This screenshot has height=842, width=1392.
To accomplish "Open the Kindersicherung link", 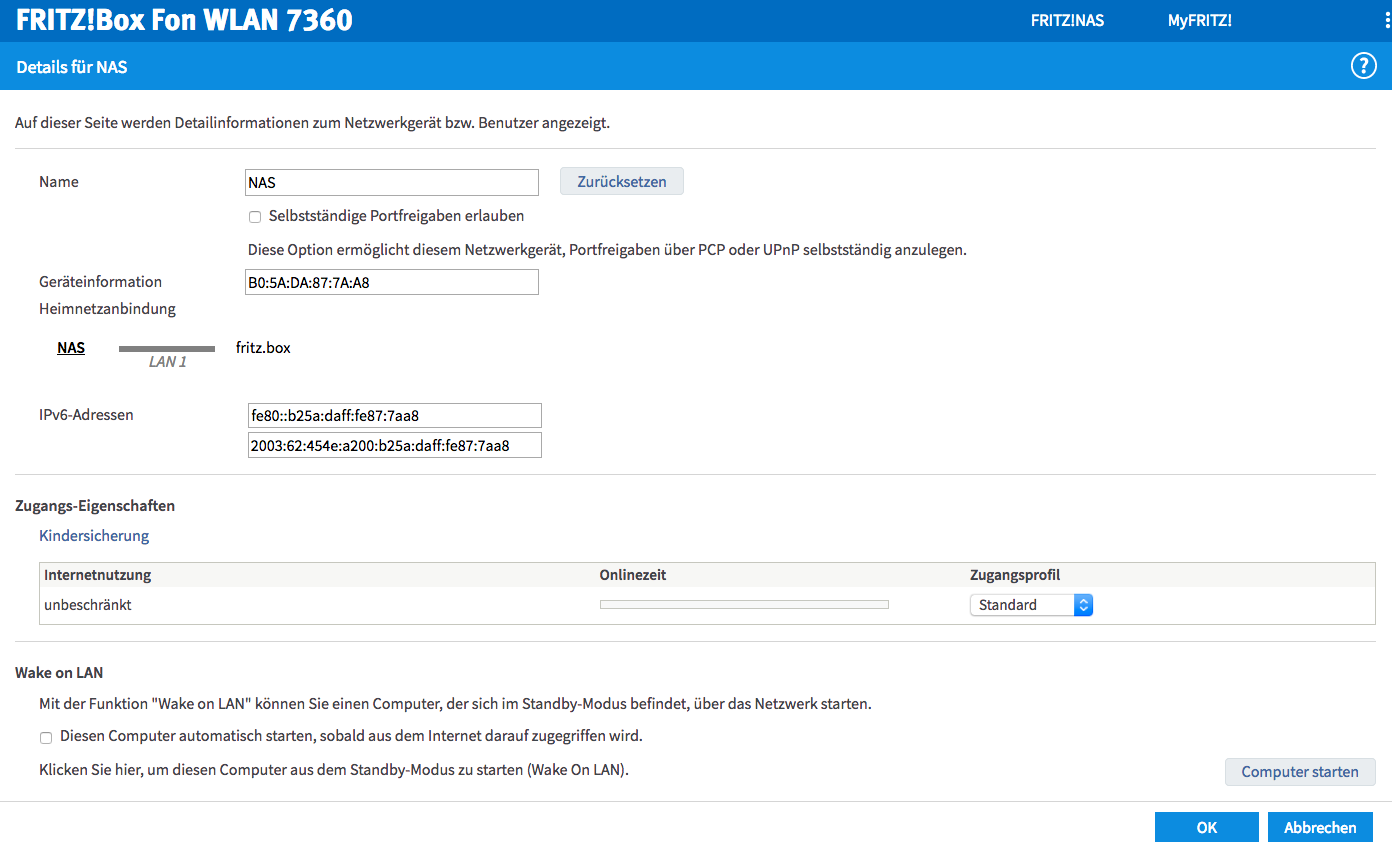I will coord(94,536).
